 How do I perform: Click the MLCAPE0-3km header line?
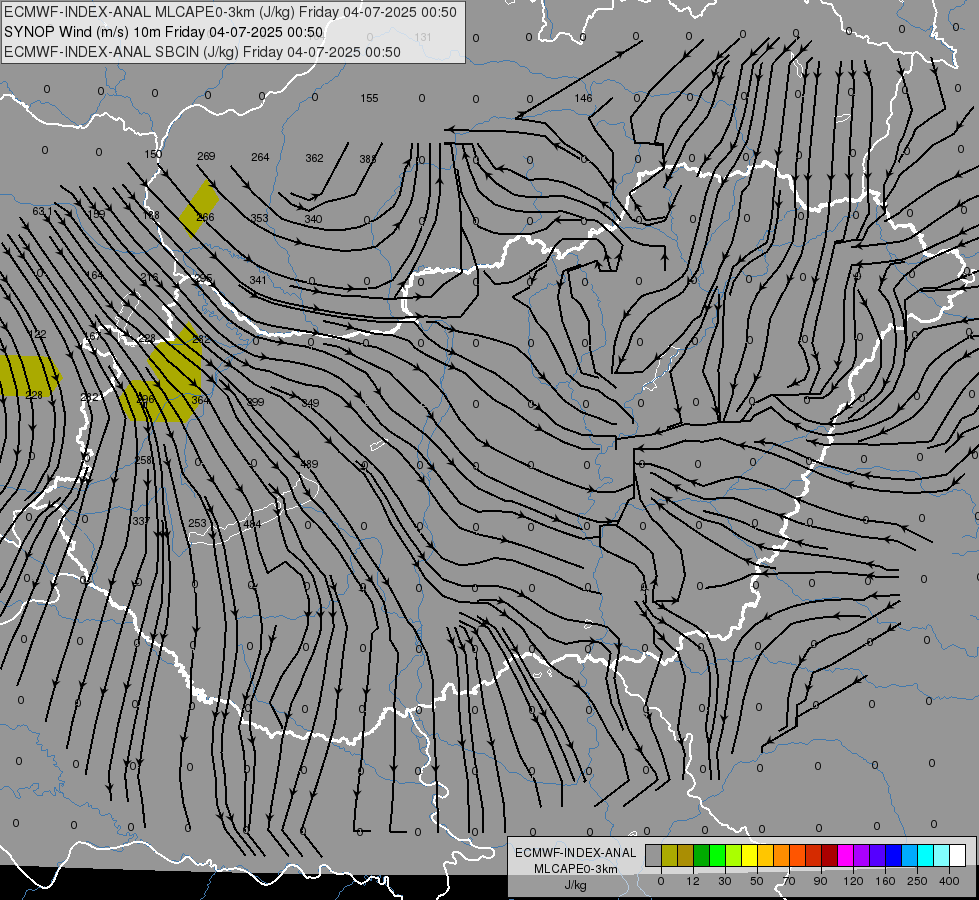tap(230, 12)
